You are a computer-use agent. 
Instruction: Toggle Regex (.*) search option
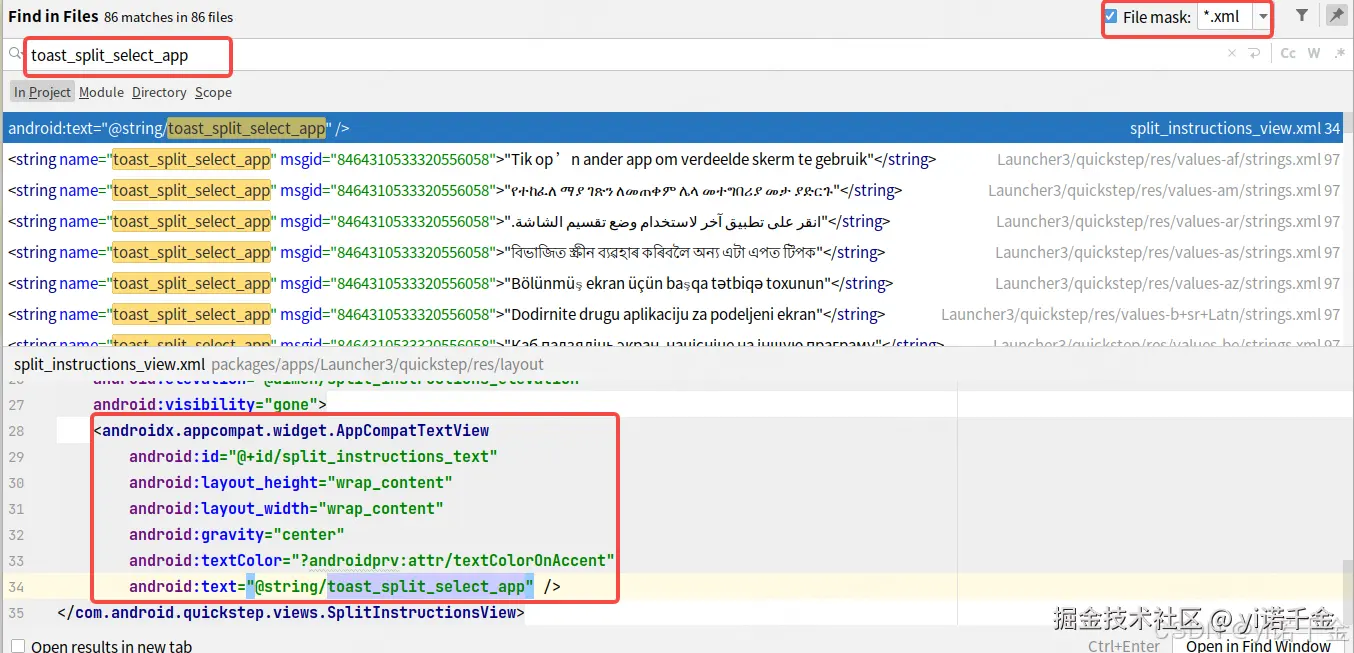click(x=1339, y=54)
